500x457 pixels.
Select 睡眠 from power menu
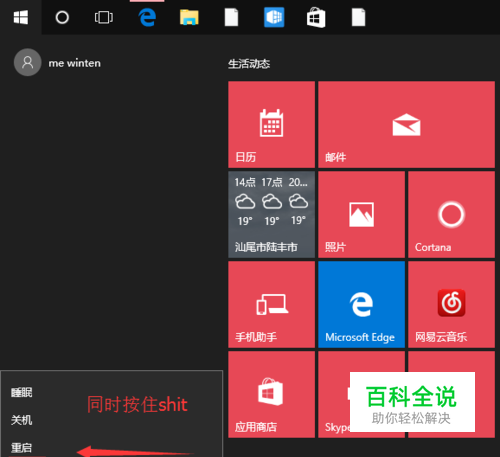(22, 393)
